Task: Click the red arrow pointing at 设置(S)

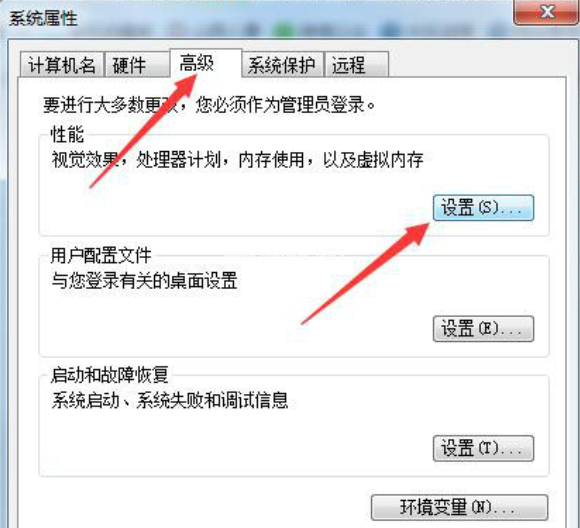Action: click(x=365, y=273)
